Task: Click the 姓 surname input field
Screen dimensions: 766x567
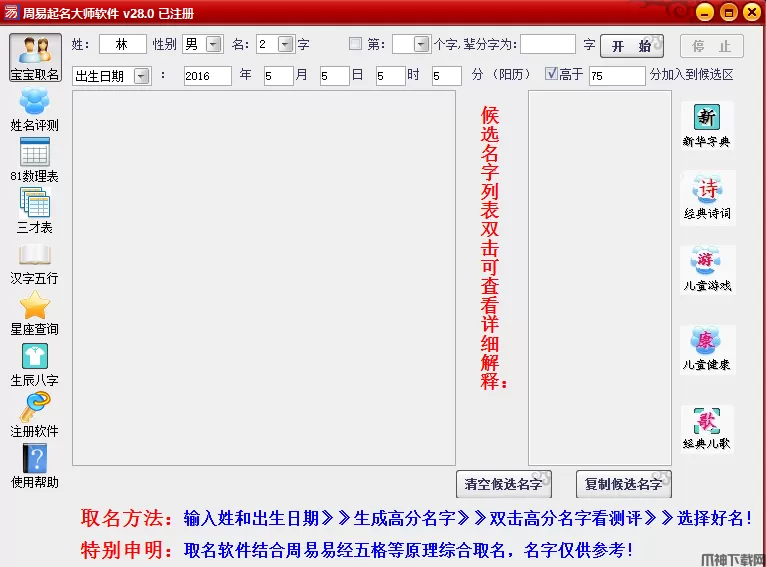Action: click(x=122, y=44)
